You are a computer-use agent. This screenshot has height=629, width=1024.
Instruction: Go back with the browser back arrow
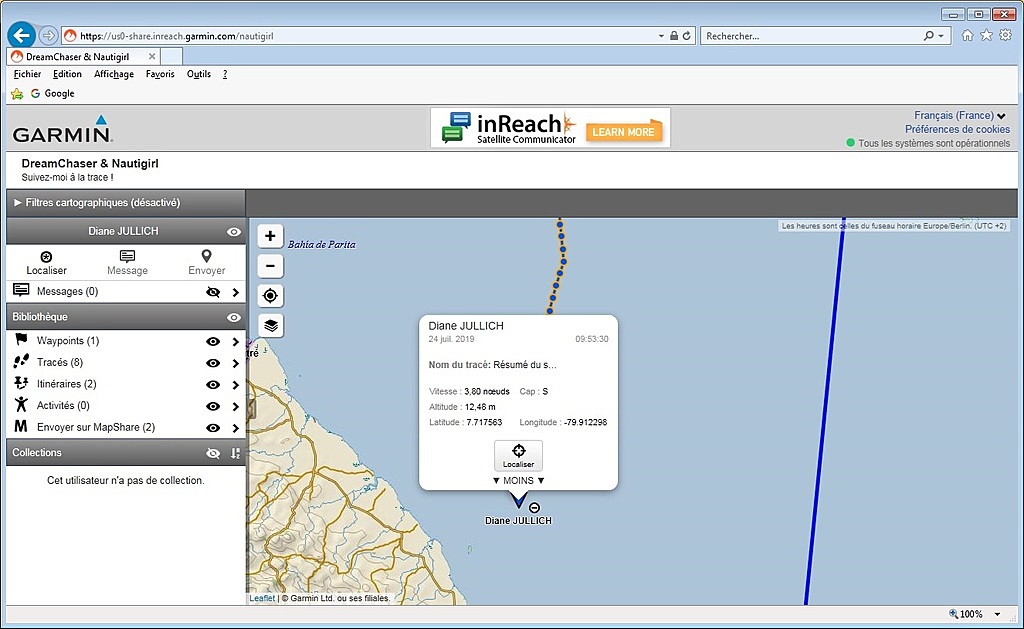click(x=22, y=35)
